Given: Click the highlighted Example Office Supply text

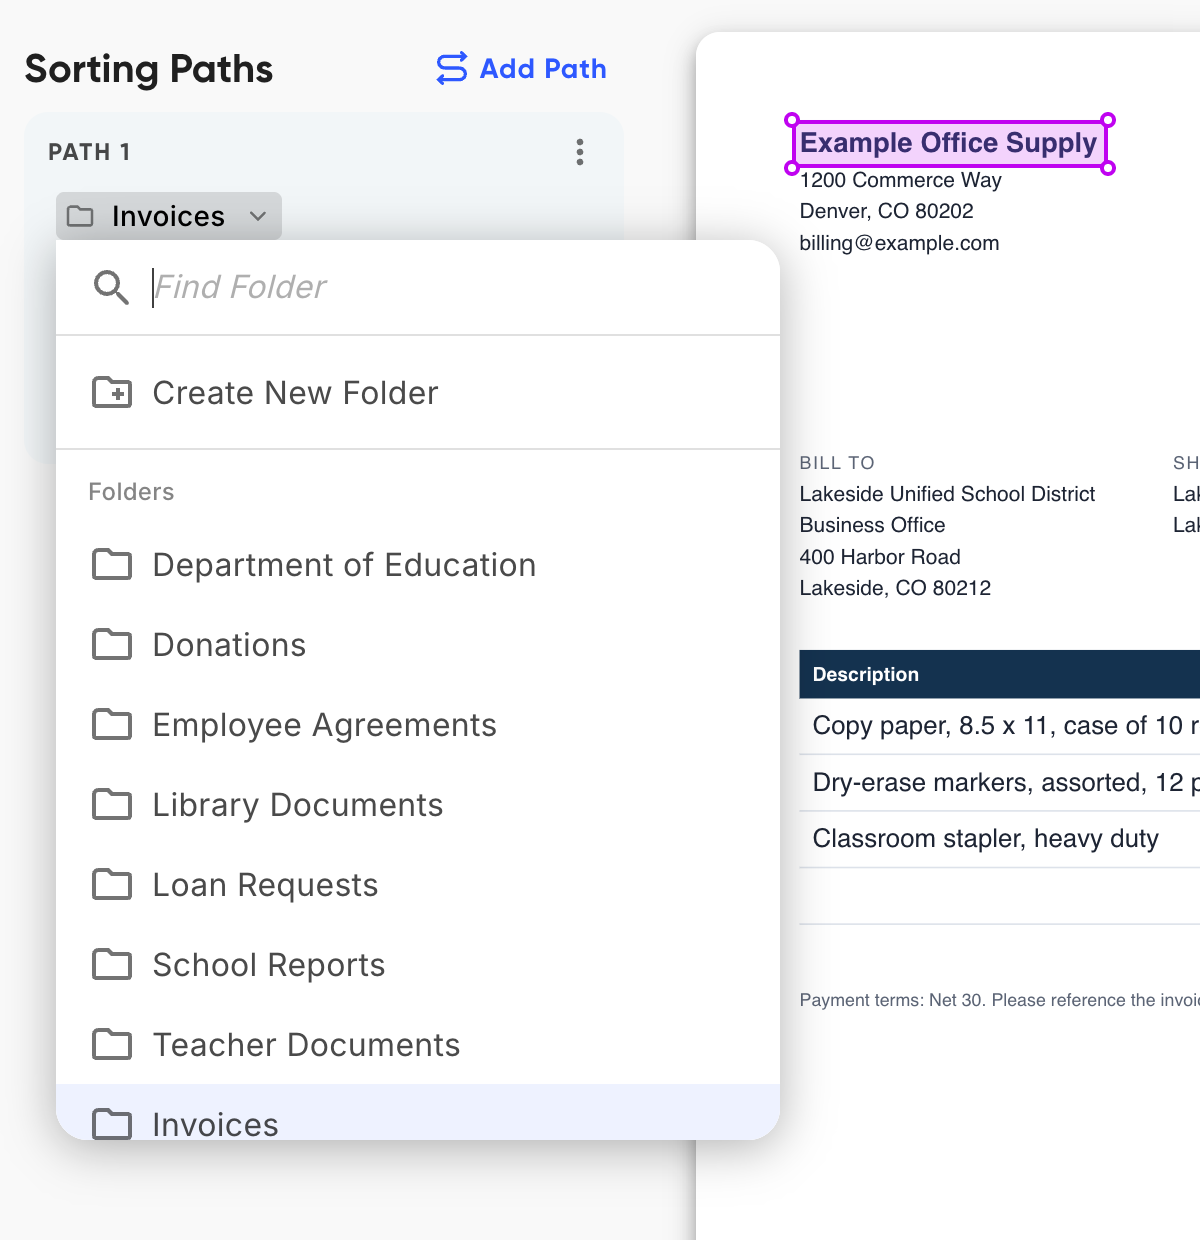Looking at the screenshot, I should click(949, 143).
